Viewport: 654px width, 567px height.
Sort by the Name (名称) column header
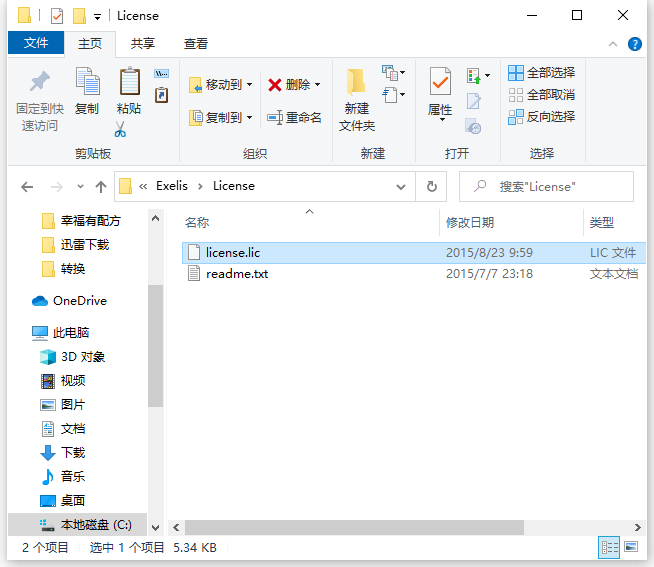click(310, 222)
